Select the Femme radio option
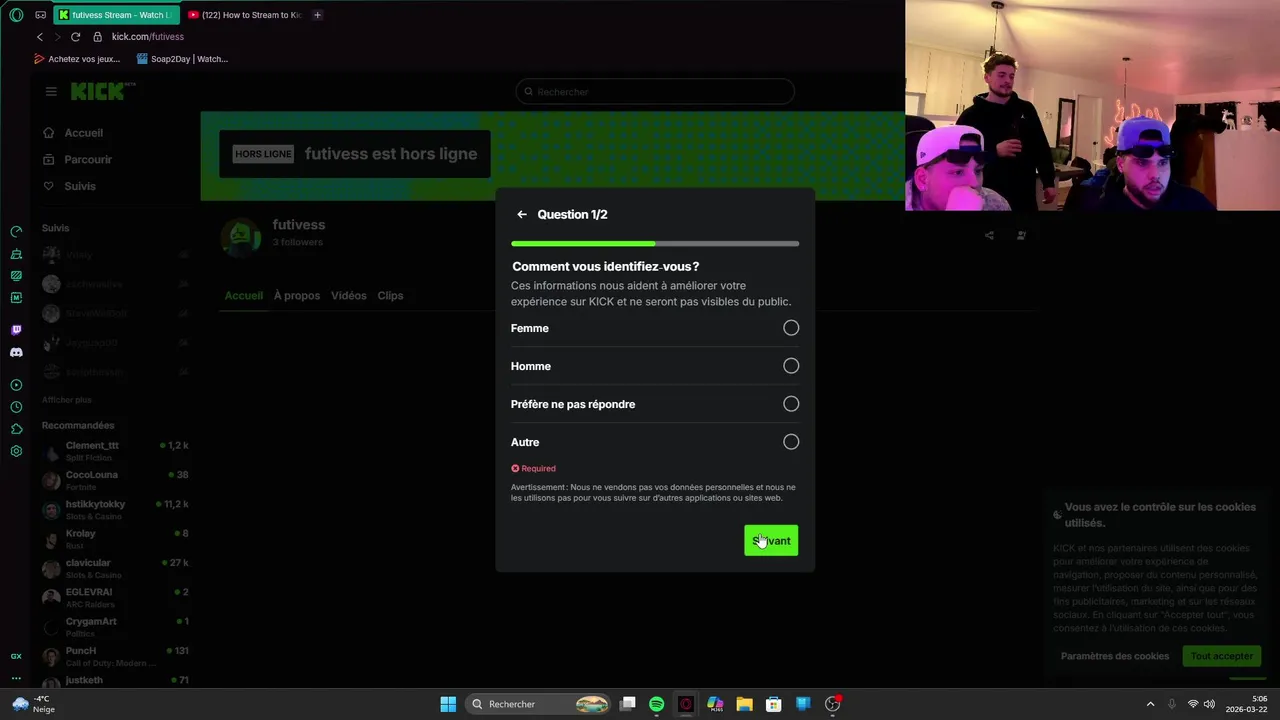1280x720 pixels. 791,328
